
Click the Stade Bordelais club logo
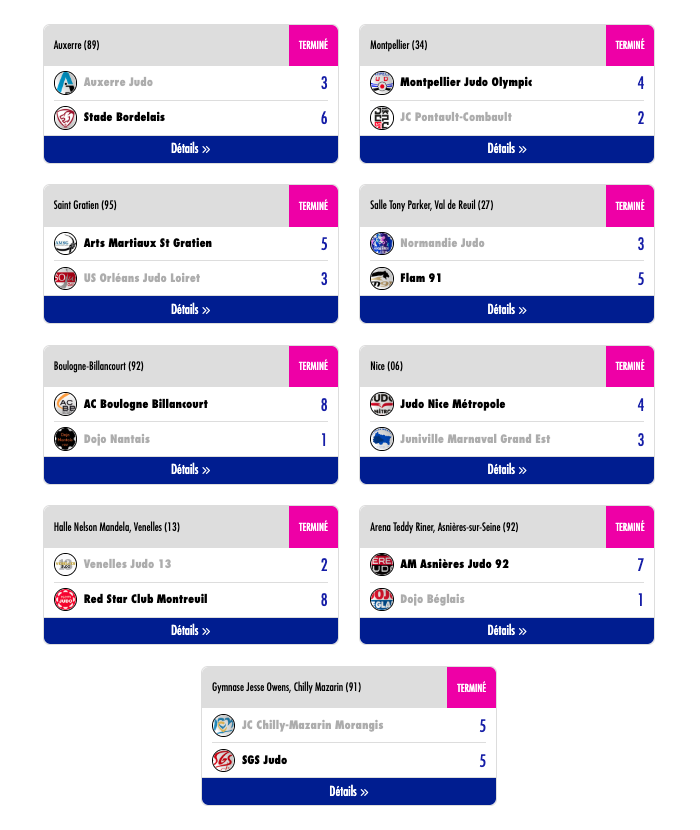(65, 117)
